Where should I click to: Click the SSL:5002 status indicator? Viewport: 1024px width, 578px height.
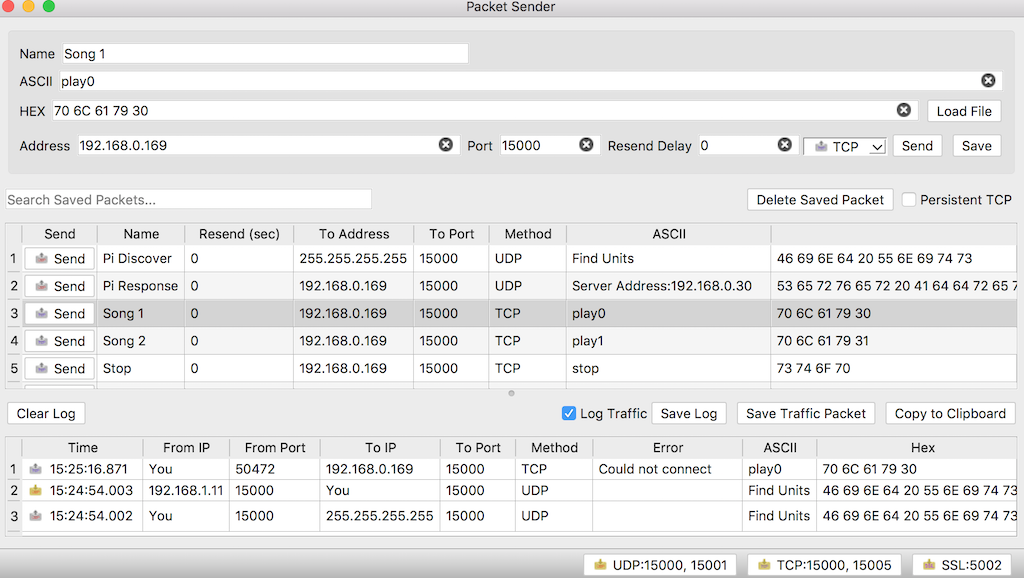pyautogui.click(x=961, y=565)
